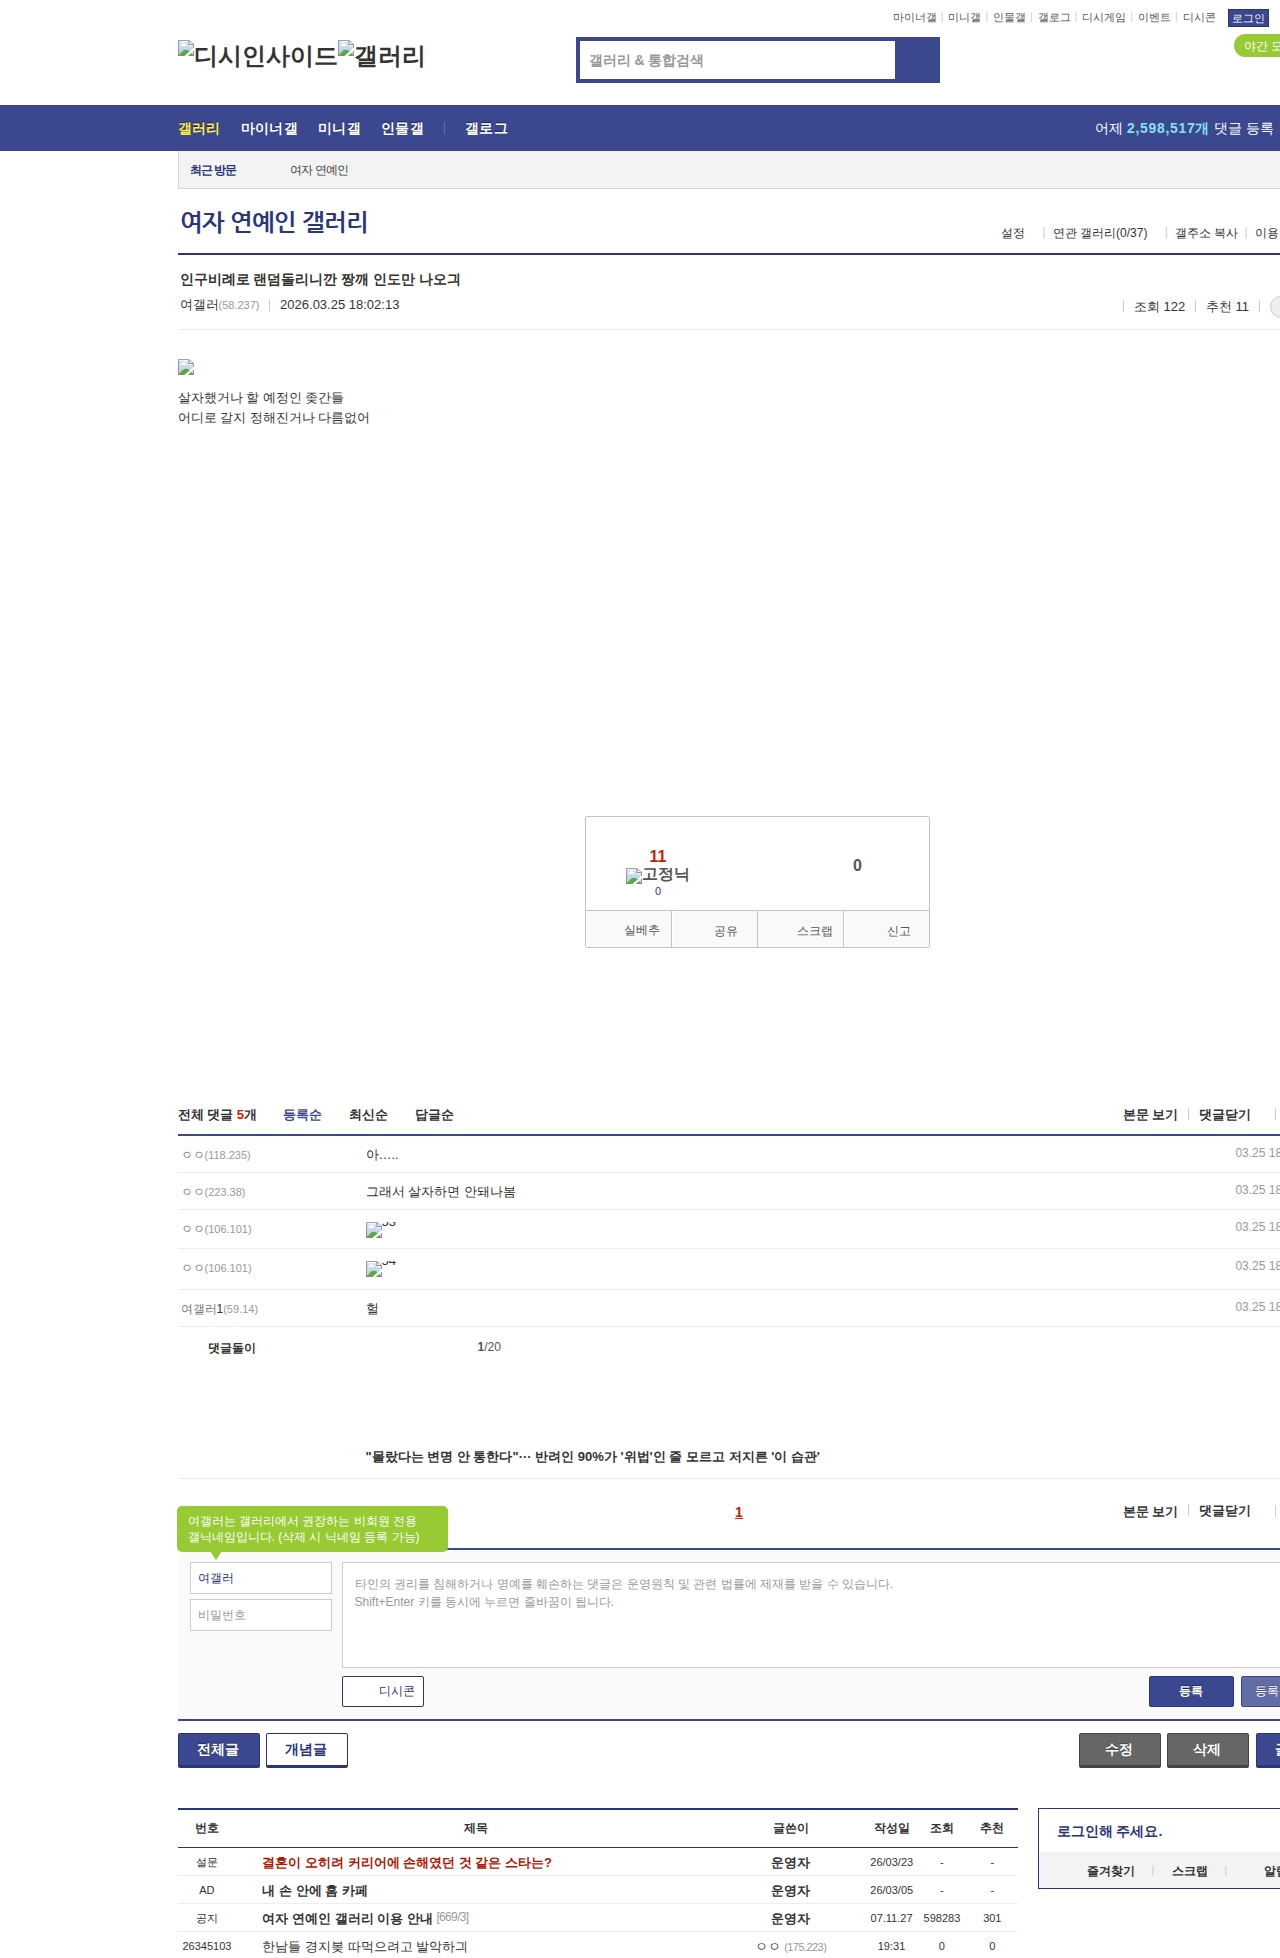
Task: Open 마이너갤 in the blue navigation bar
Action: (x=269, y=129)
